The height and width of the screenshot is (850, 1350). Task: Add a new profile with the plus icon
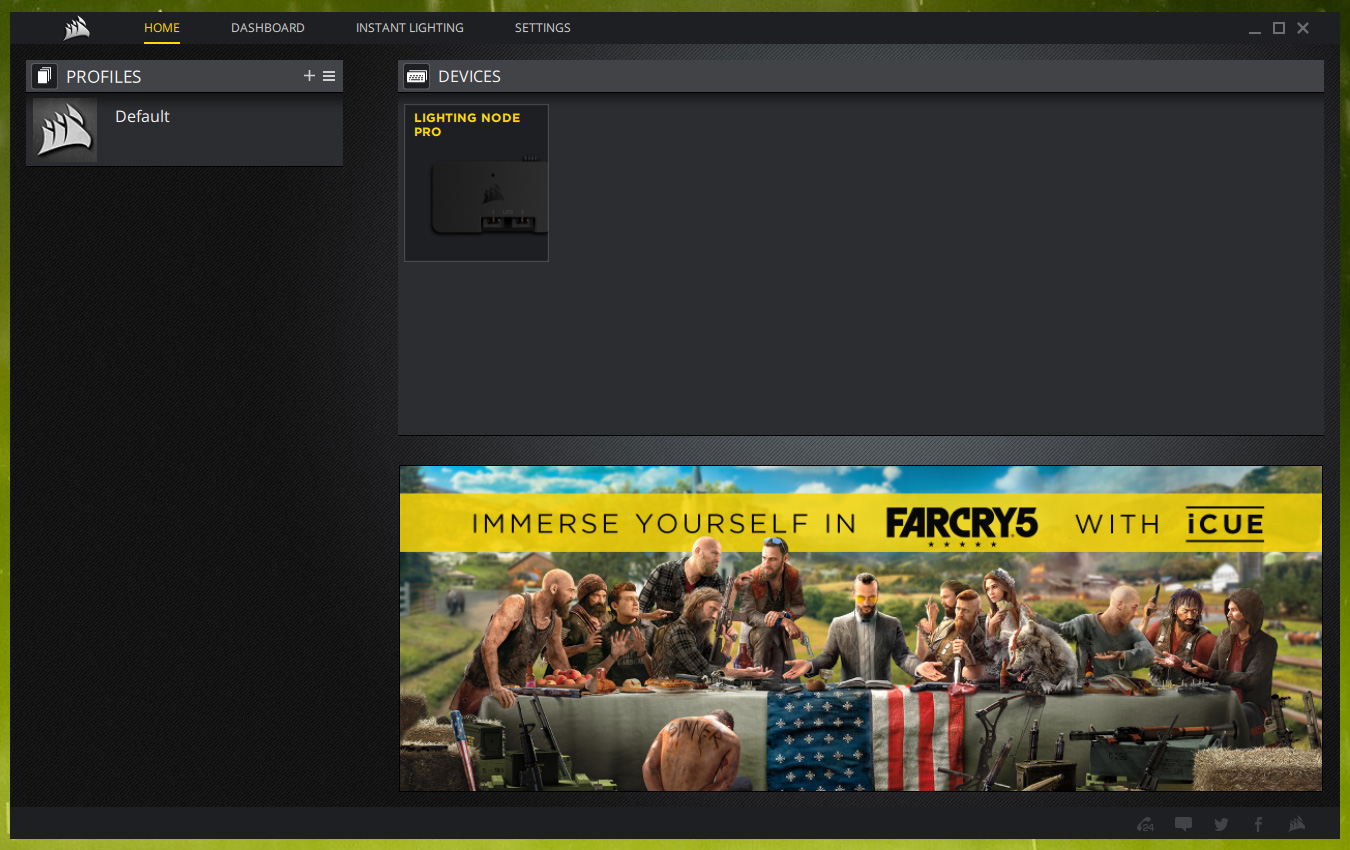[x=309, y=76]
